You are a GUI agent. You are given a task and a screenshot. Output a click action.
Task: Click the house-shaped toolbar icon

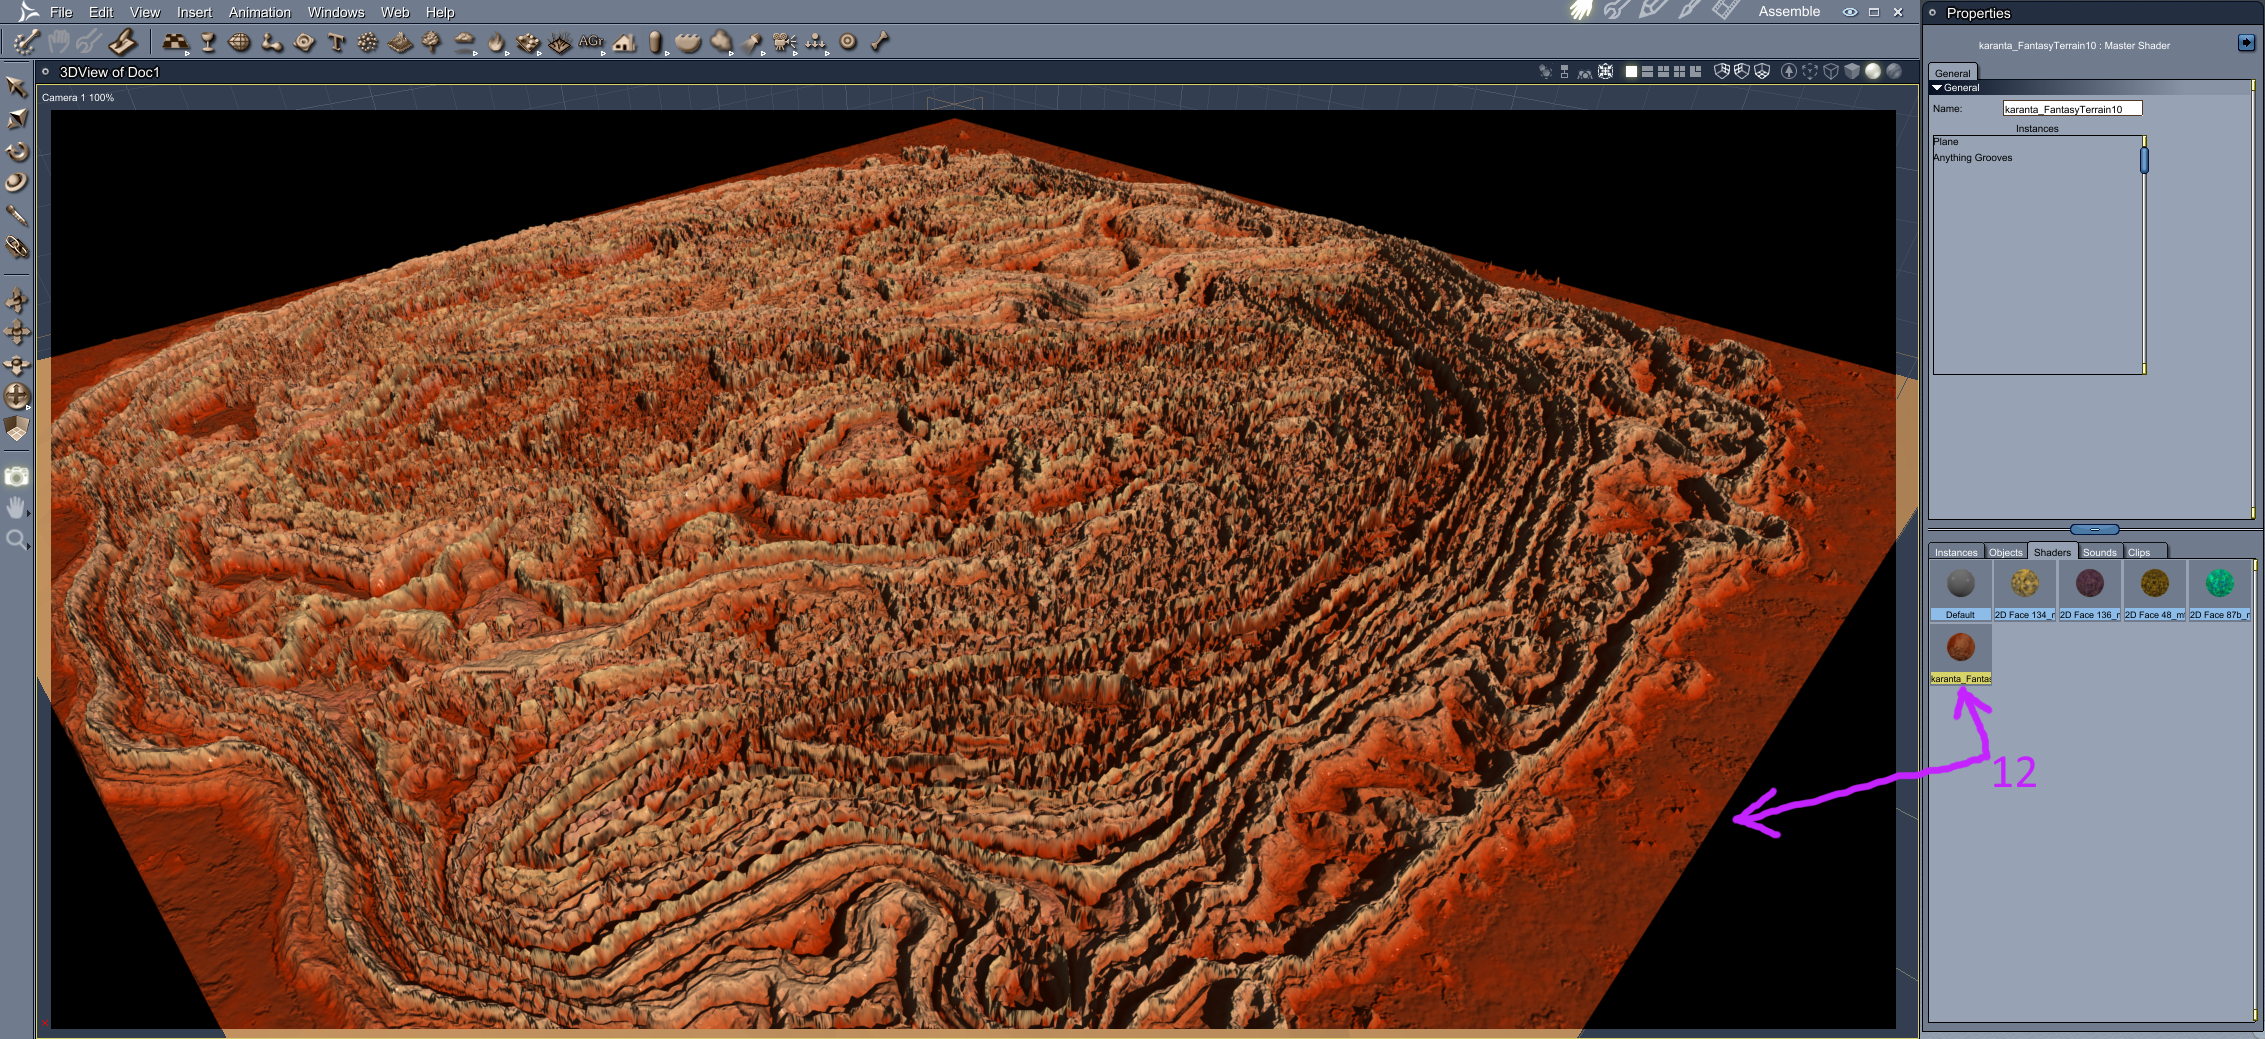tap(625, 42)
